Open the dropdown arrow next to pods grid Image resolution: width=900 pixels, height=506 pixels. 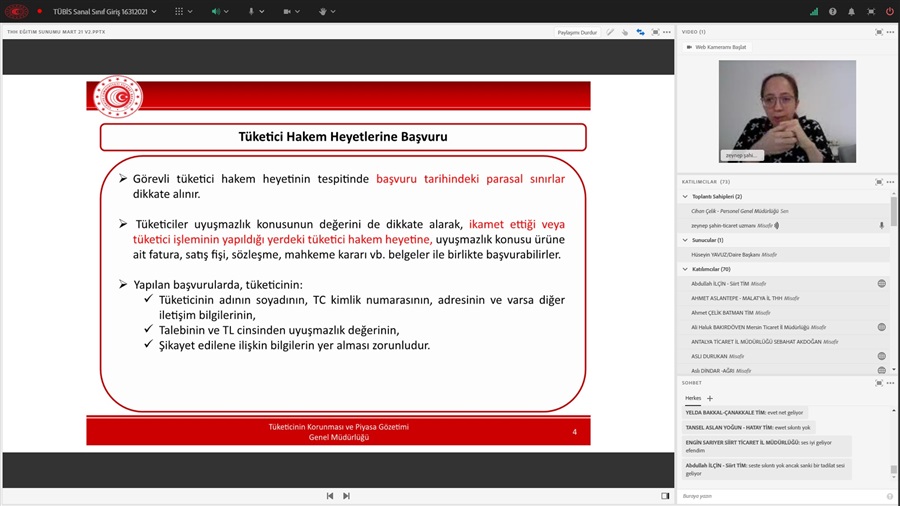190,11
